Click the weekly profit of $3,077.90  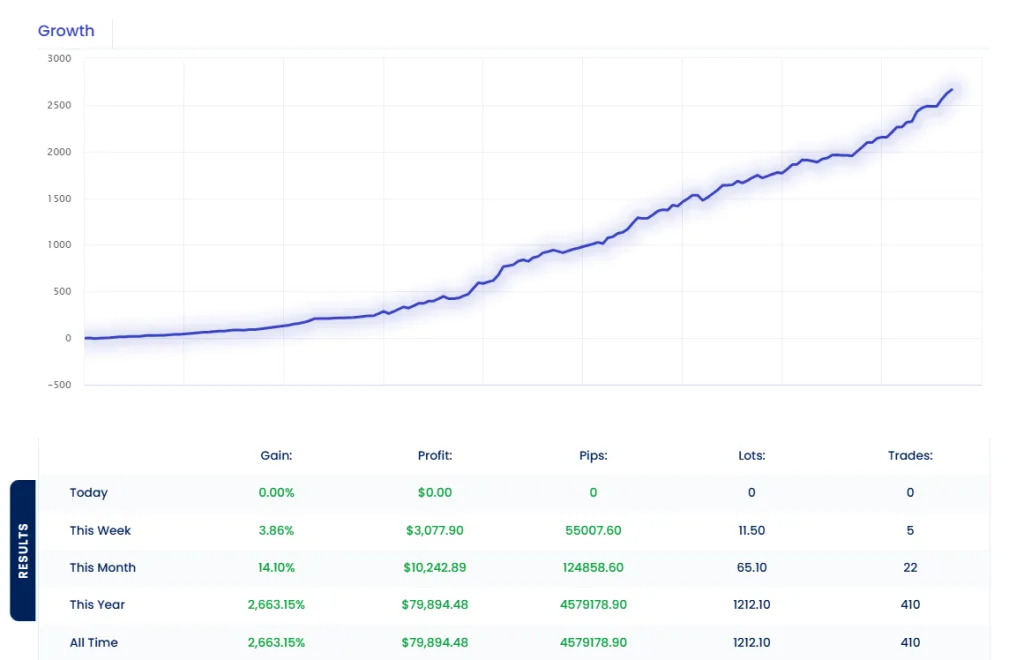(x=434, y=530)
